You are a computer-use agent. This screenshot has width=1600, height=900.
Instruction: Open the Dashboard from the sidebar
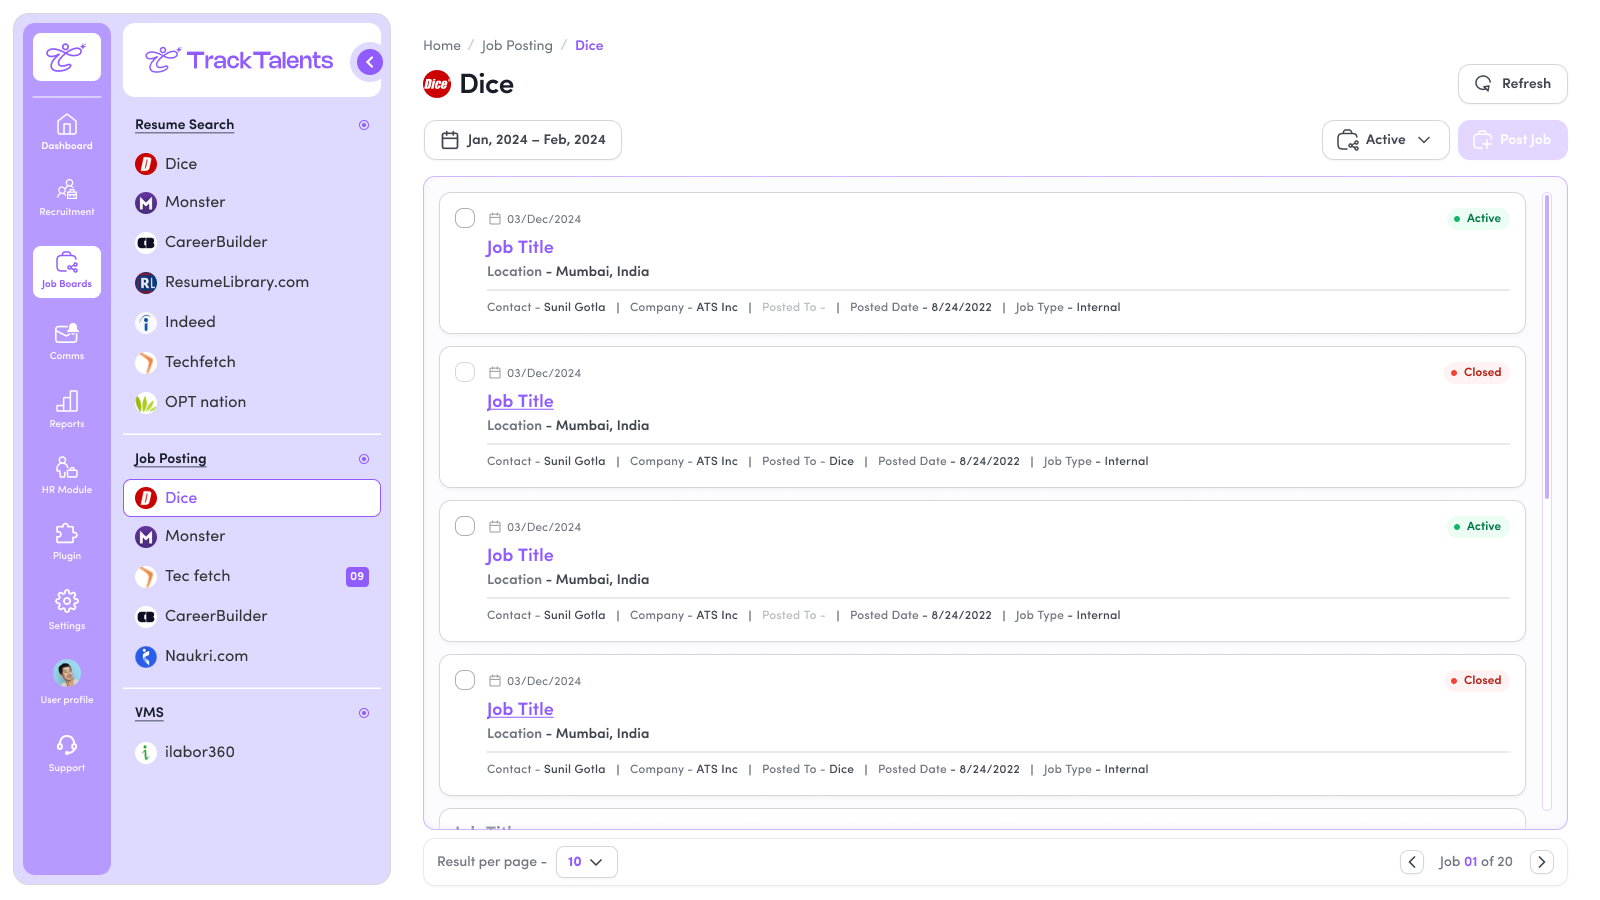pos(66,132)
